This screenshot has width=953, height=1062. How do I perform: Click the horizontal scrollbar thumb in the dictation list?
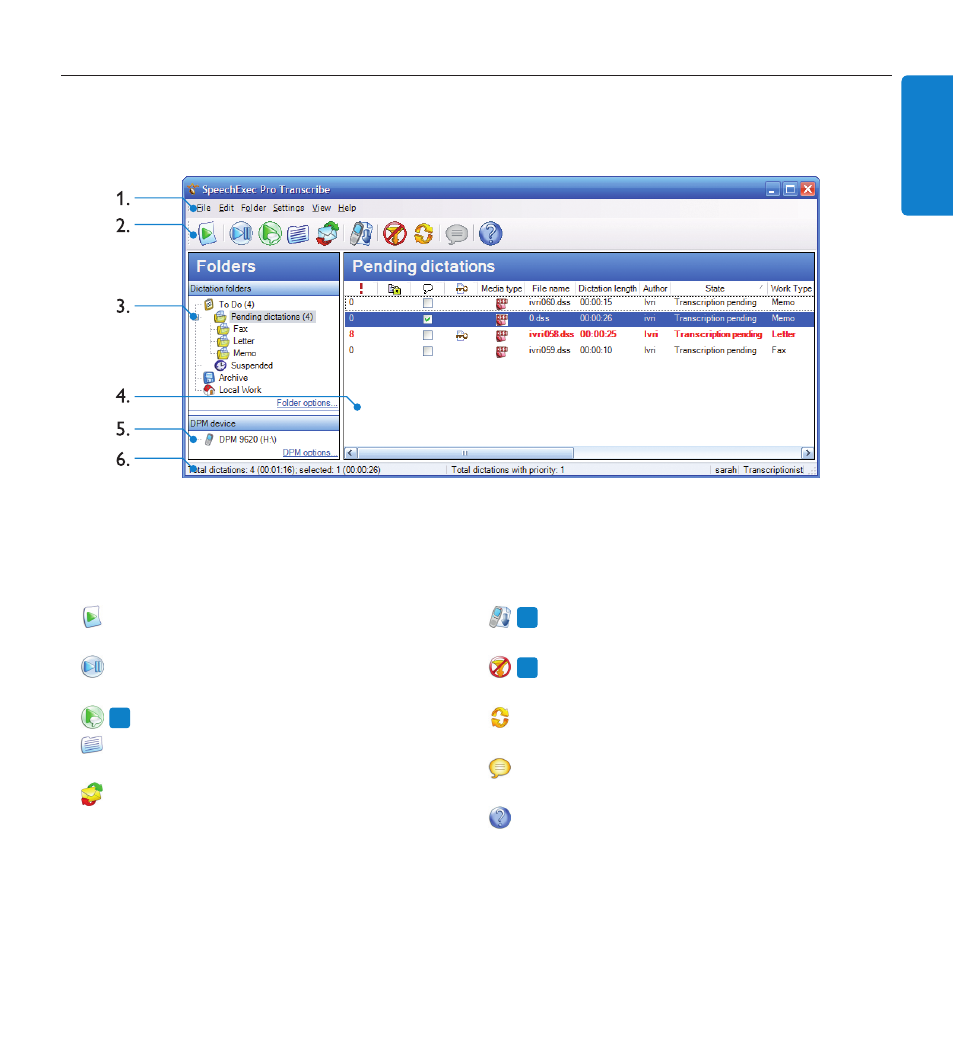coord(465,453)
